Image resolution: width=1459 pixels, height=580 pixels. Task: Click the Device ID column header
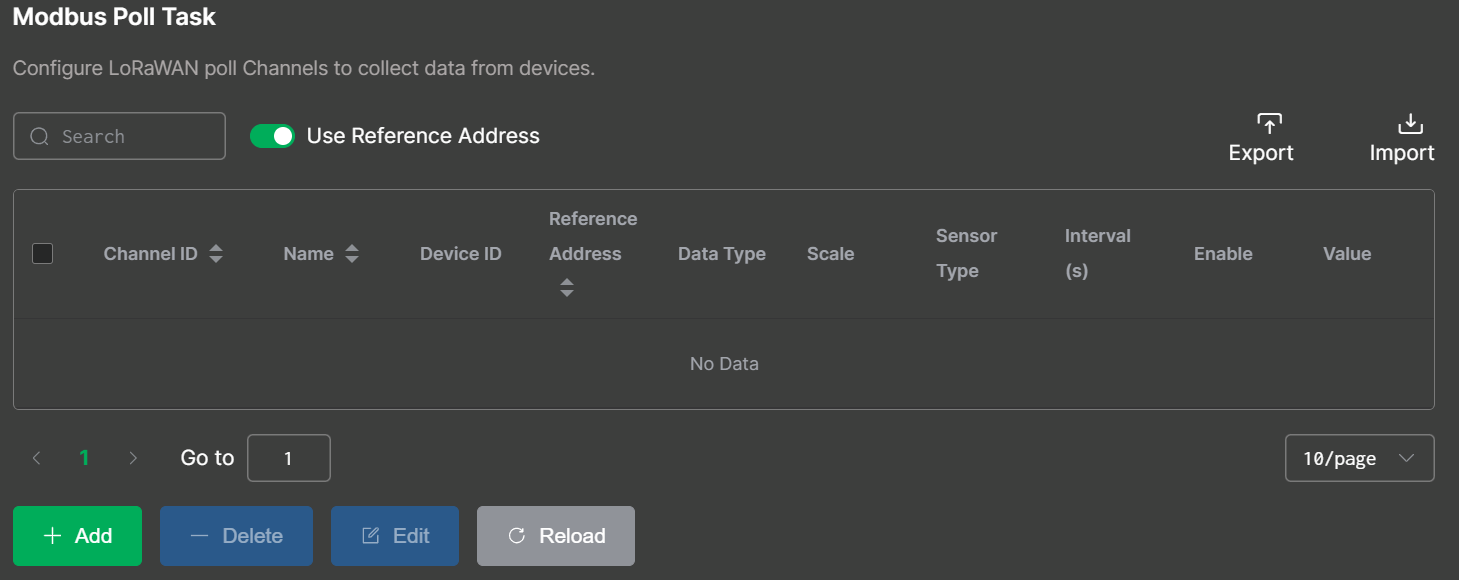click(x=461, y=254)
